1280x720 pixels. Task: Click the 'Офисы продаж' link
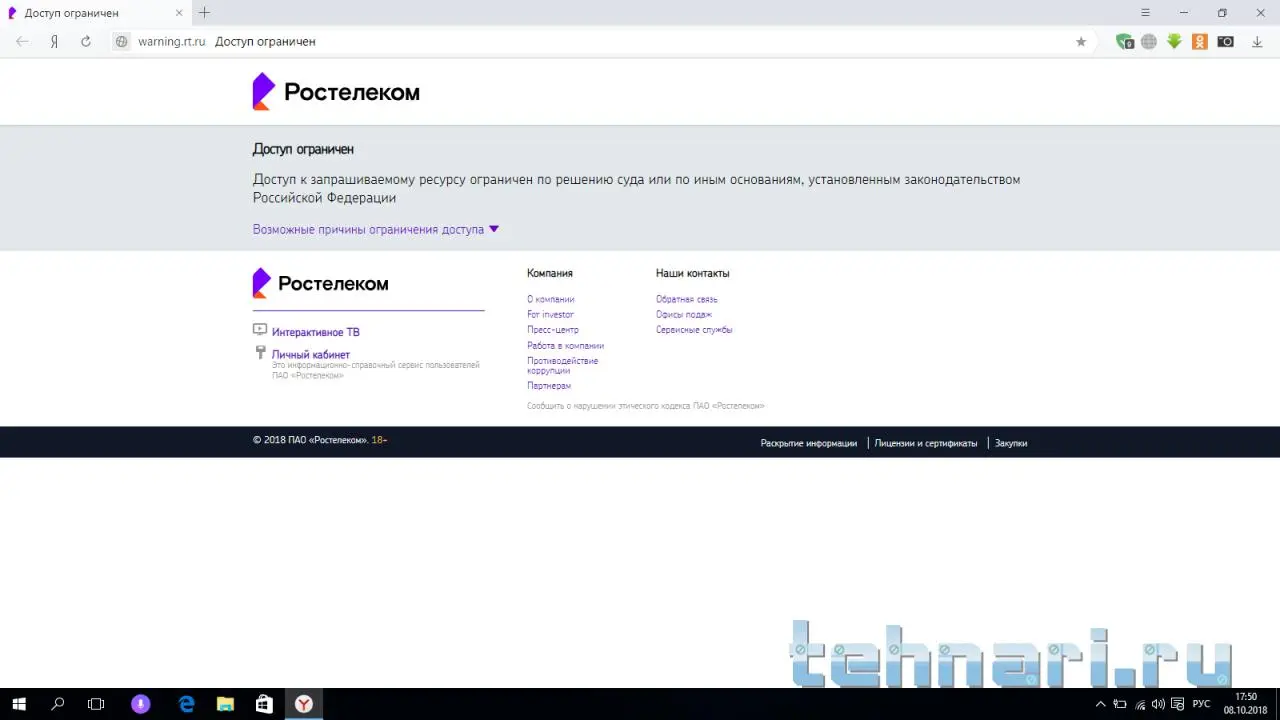[684, 314]
